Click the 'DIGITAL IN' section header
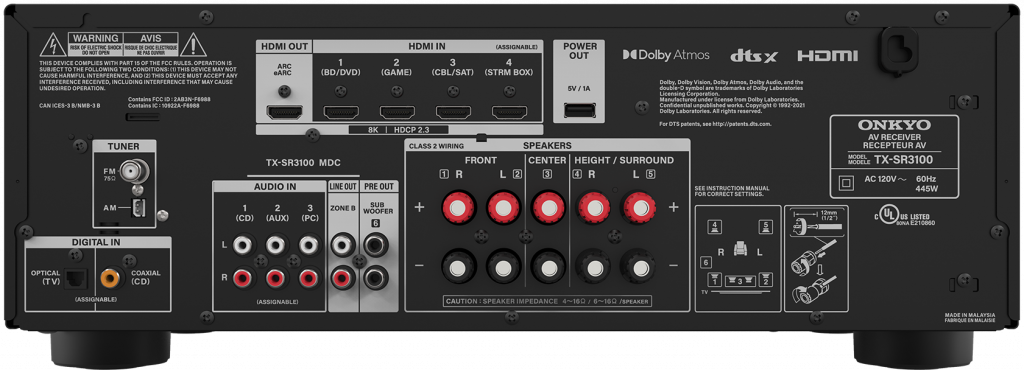Image resolution: width=1024 pixels, height=370 pixels. point(97,242)
